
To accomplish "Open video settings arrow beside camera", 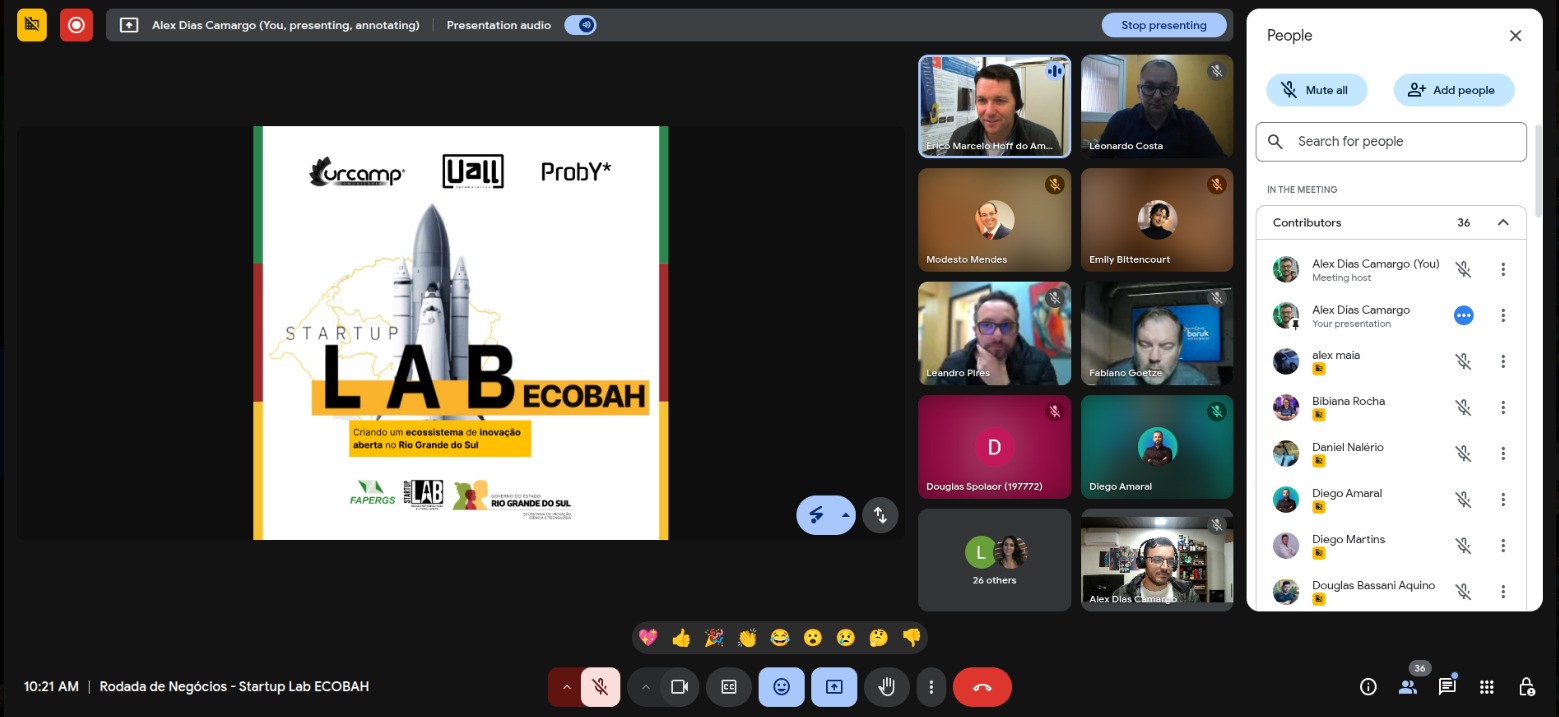I will pos(646,687).
